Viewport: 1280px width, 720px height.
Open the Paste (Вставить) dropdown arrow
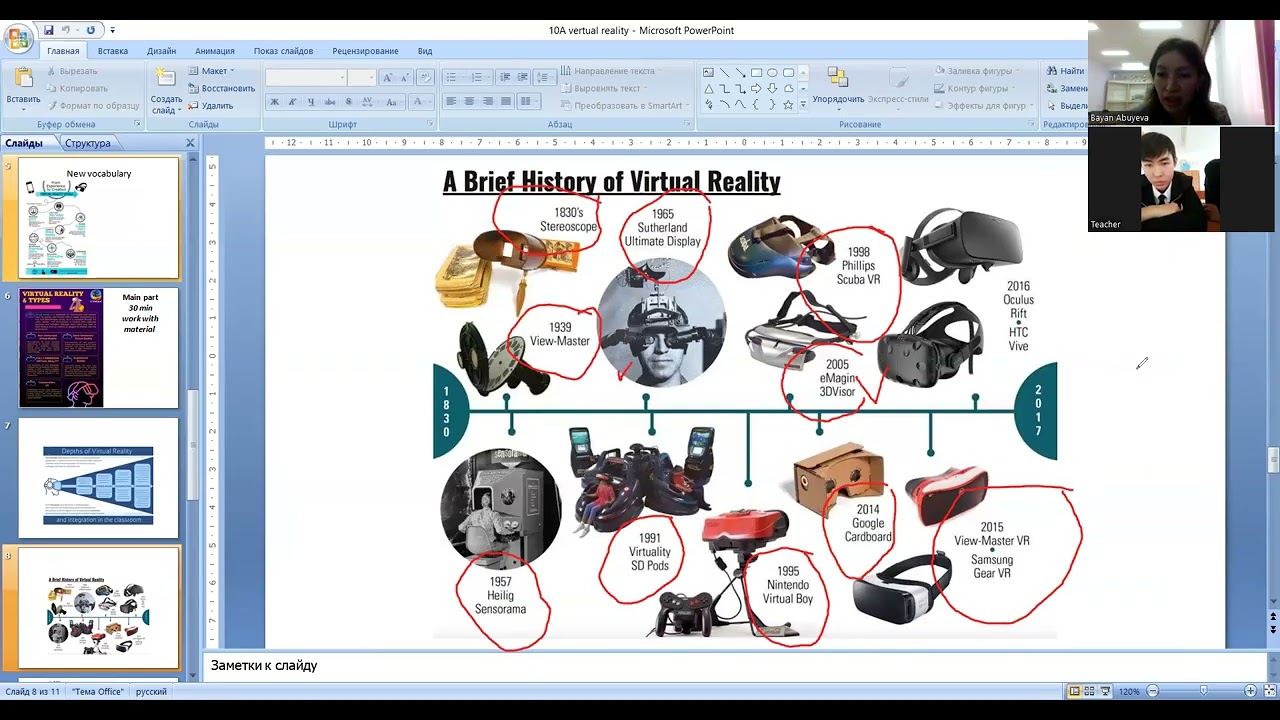(x=23, y=110)
